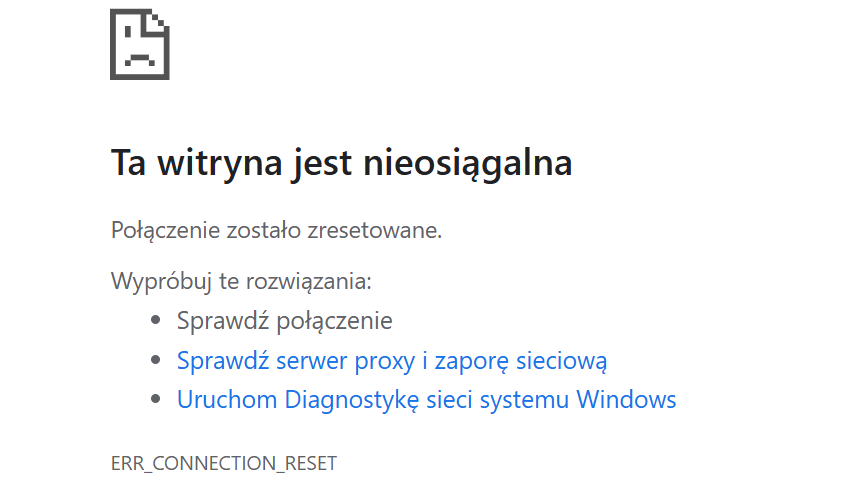Click the ERR_CONNECTION_RESET error code
Viewport: 857px width, 483px height.
[x=224, y=463]
